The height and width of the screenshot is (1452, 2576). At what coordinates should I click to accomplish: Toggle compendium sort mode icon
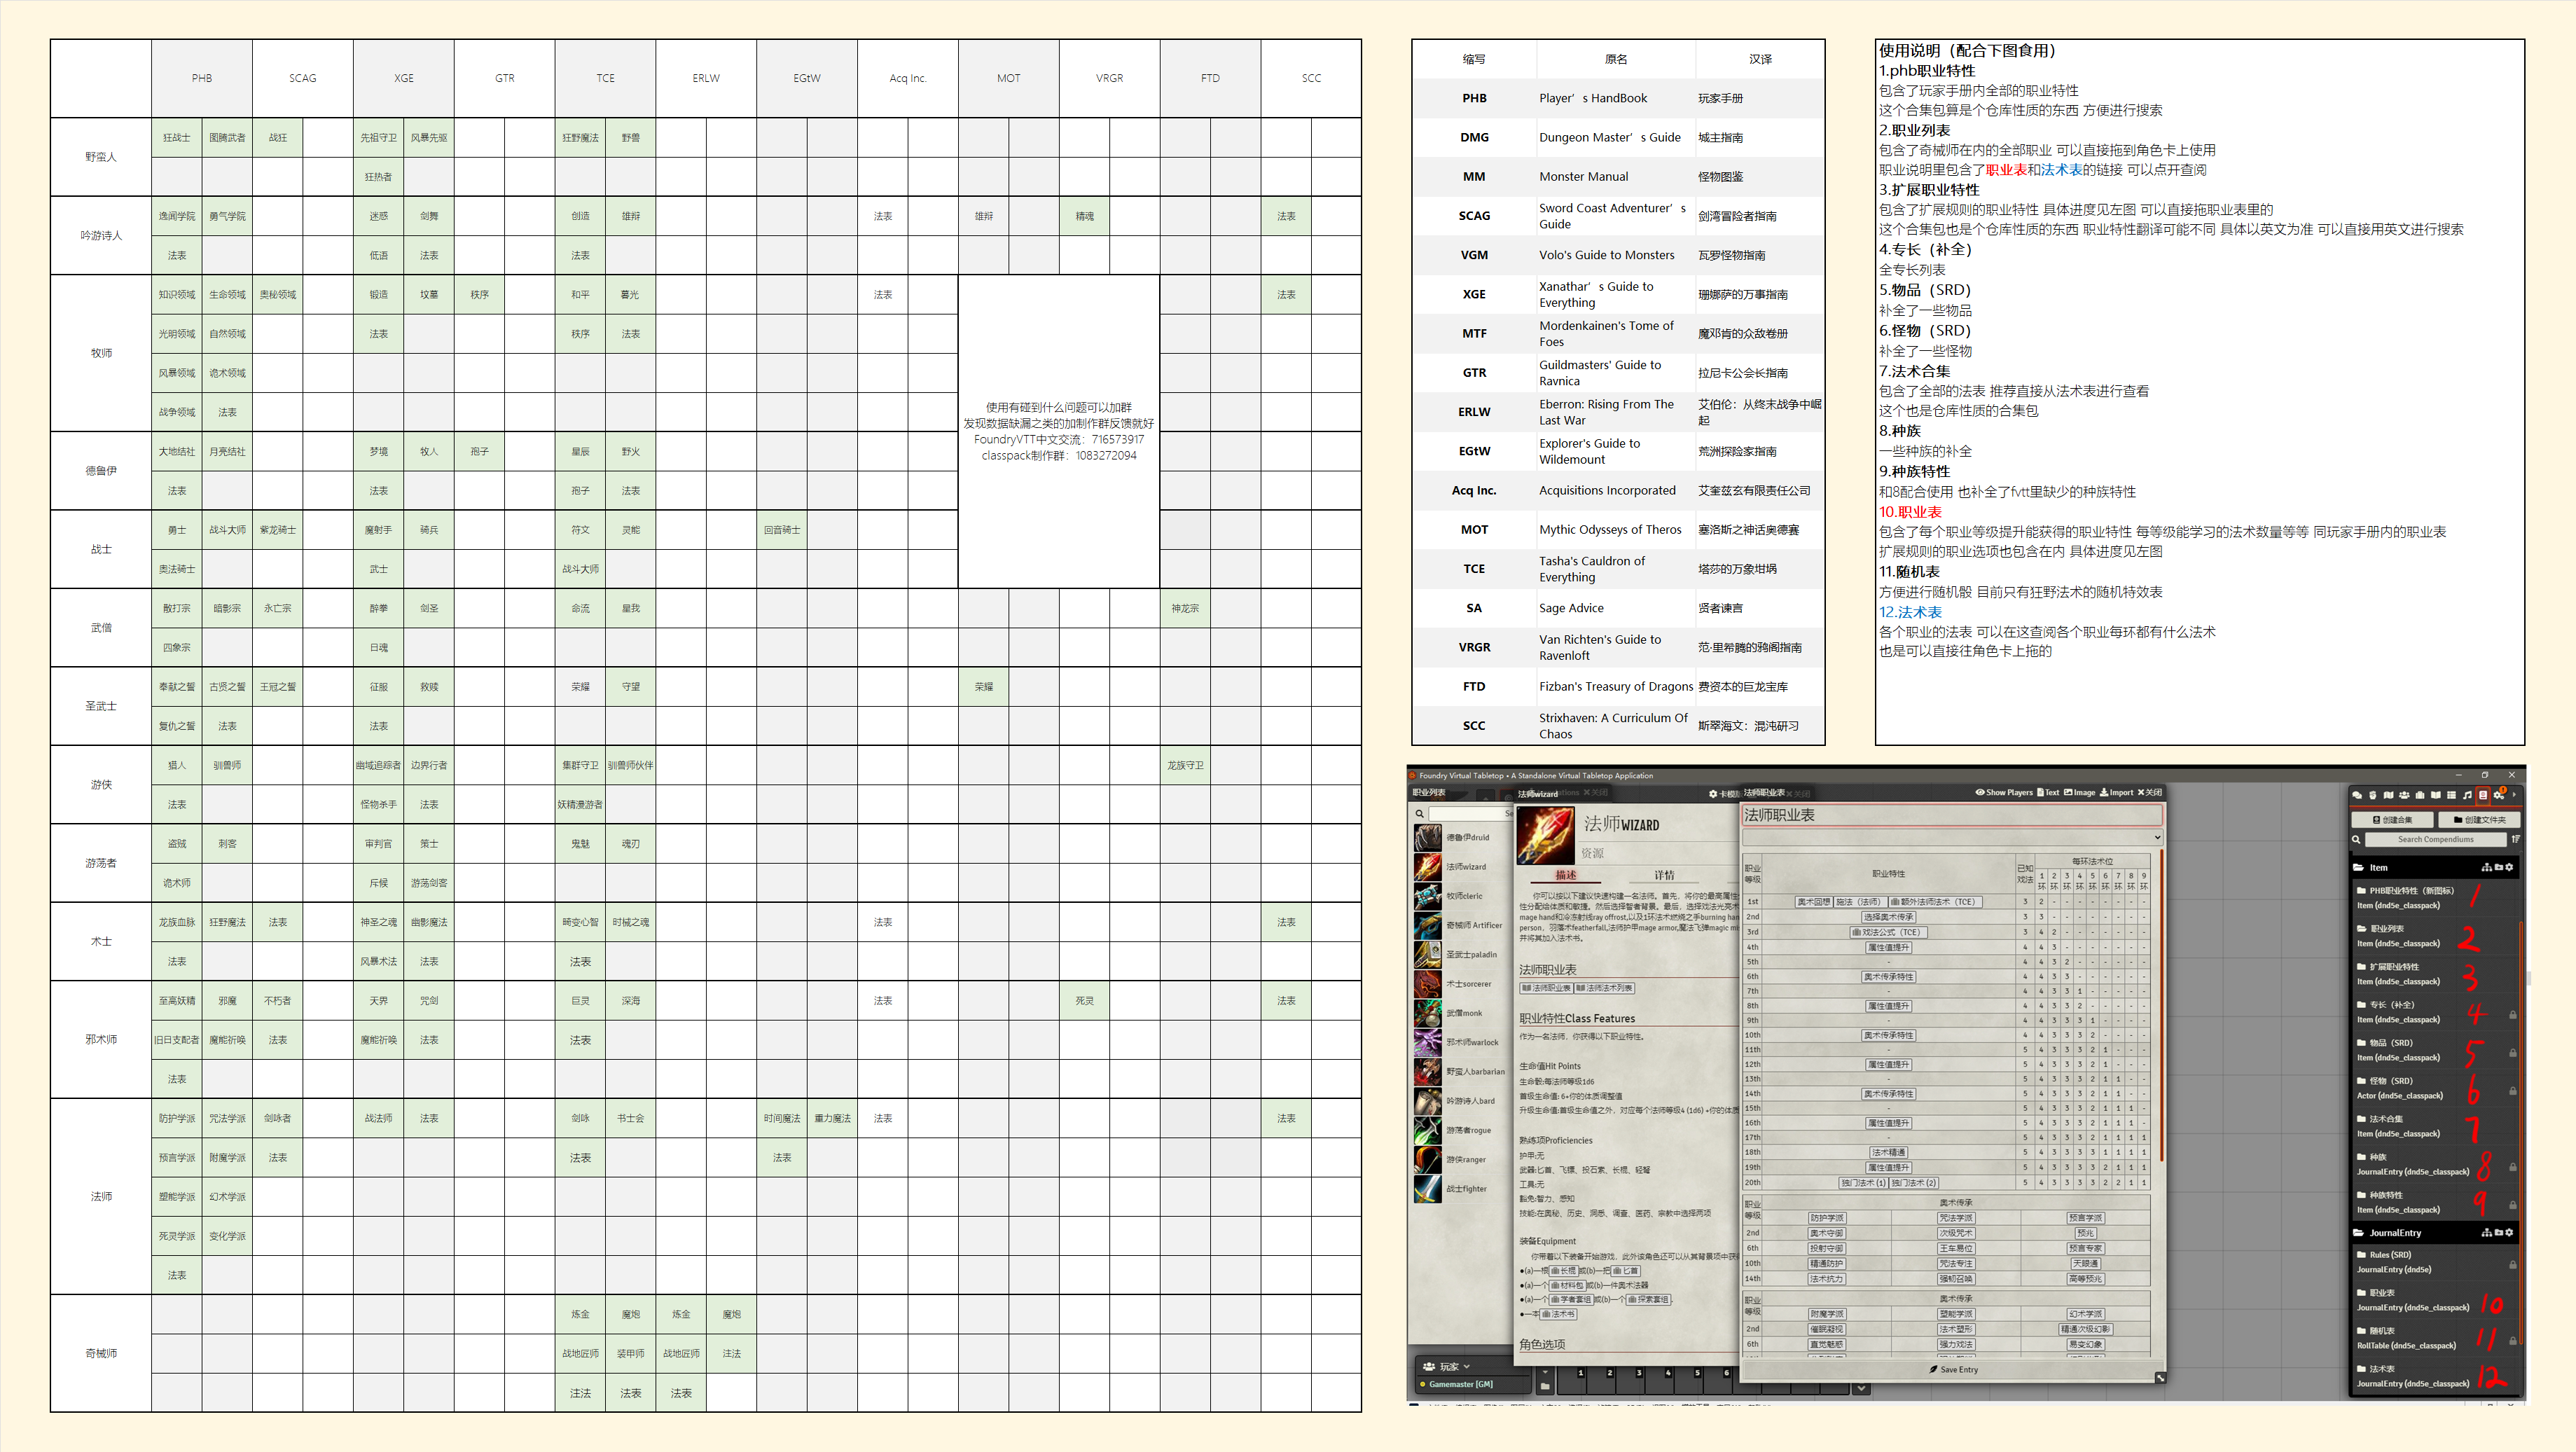2516,839
